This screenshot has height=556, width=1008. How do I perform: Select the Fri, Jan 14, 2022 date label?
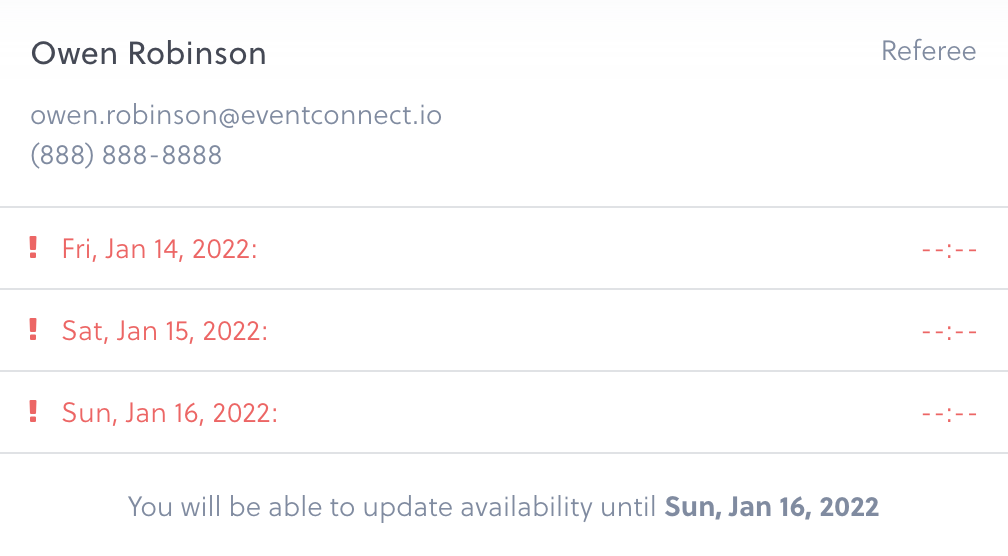[160, 249]
